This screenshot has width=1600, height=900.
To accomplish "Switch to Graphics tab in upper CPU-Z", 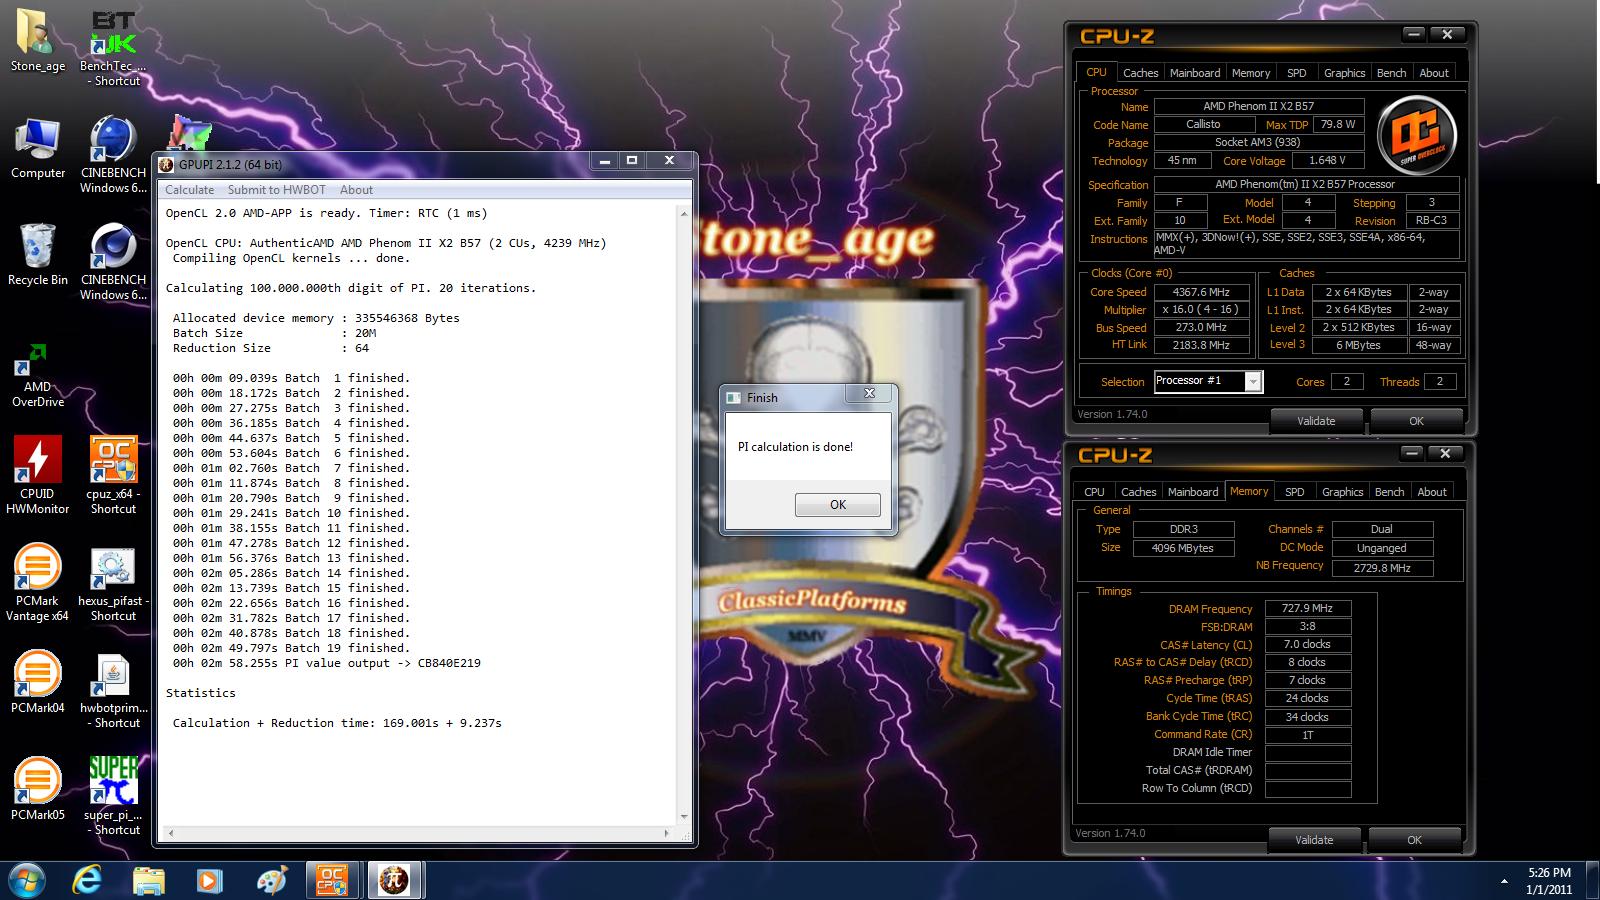I will [x=1344, y=73].
